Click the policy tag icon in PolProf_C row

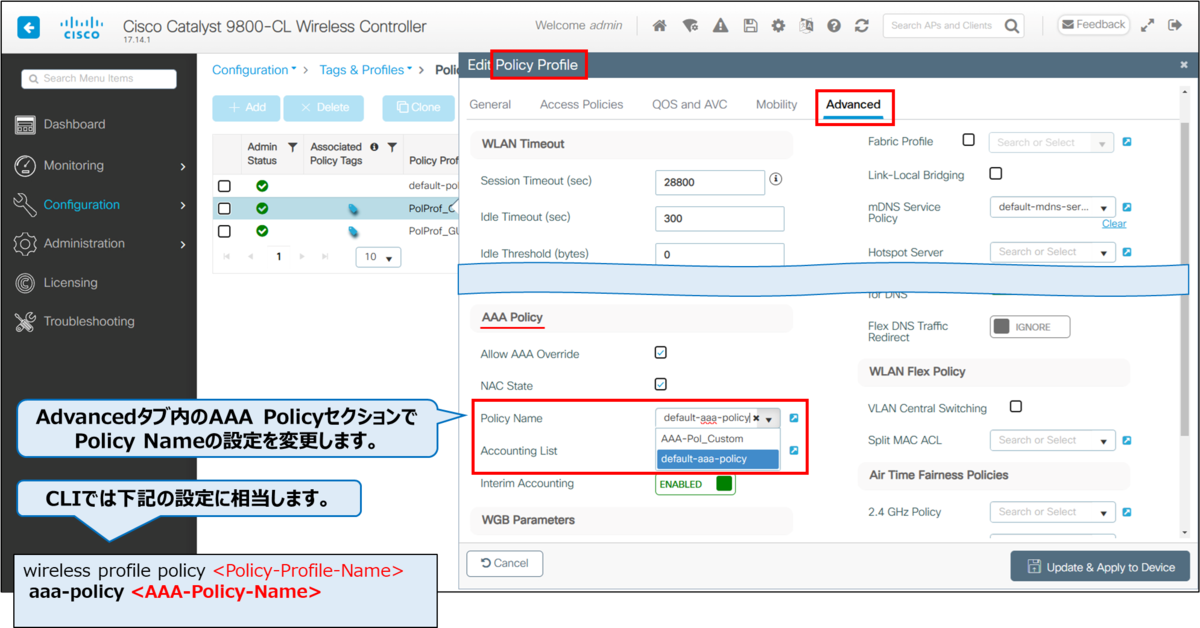353,209
